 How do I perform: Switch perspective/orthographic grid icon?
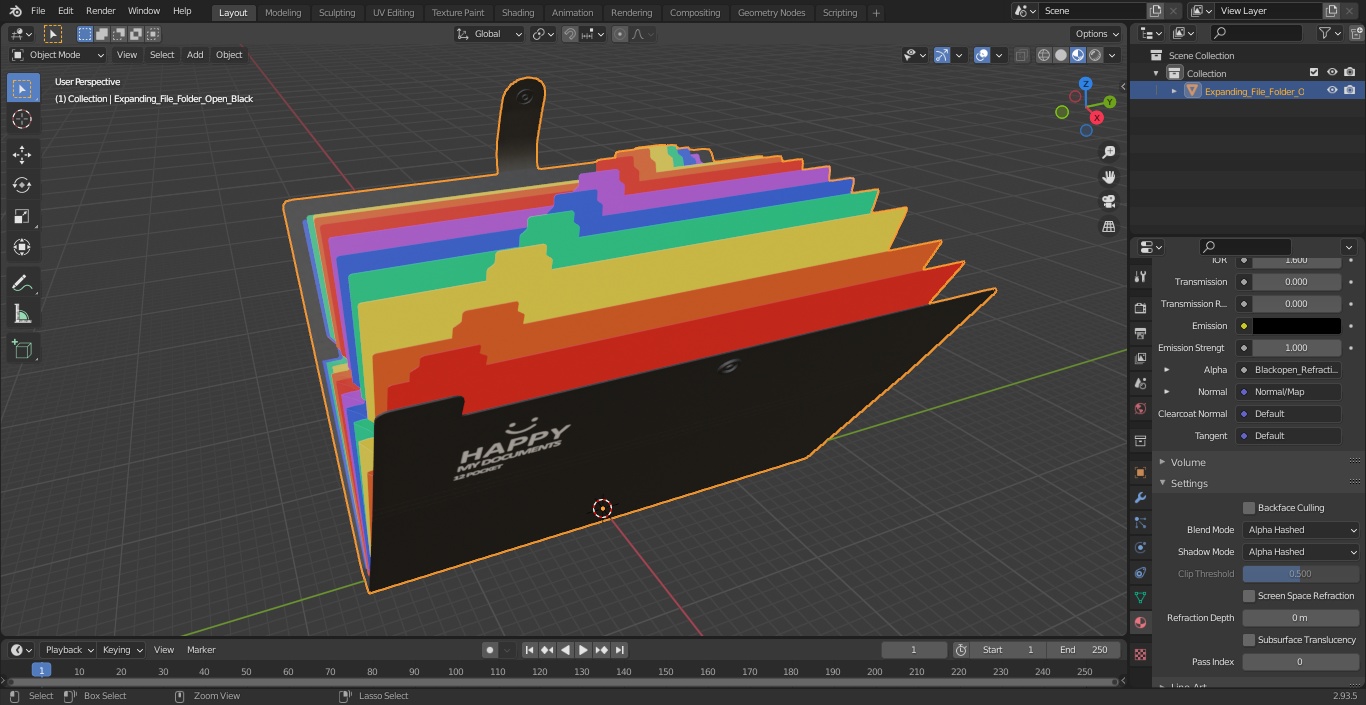[1109, 226]
